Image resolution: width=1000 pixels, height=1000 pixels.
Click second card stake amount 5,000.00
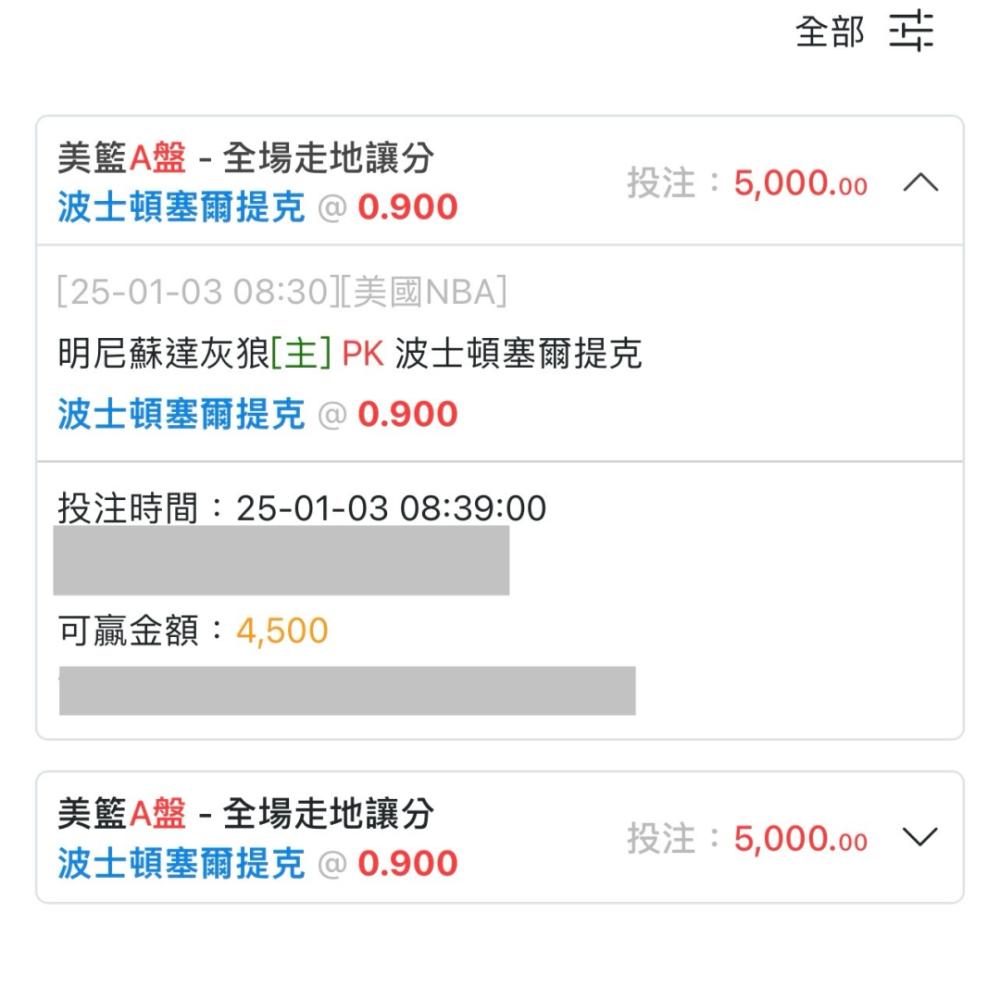coord(800,839)
